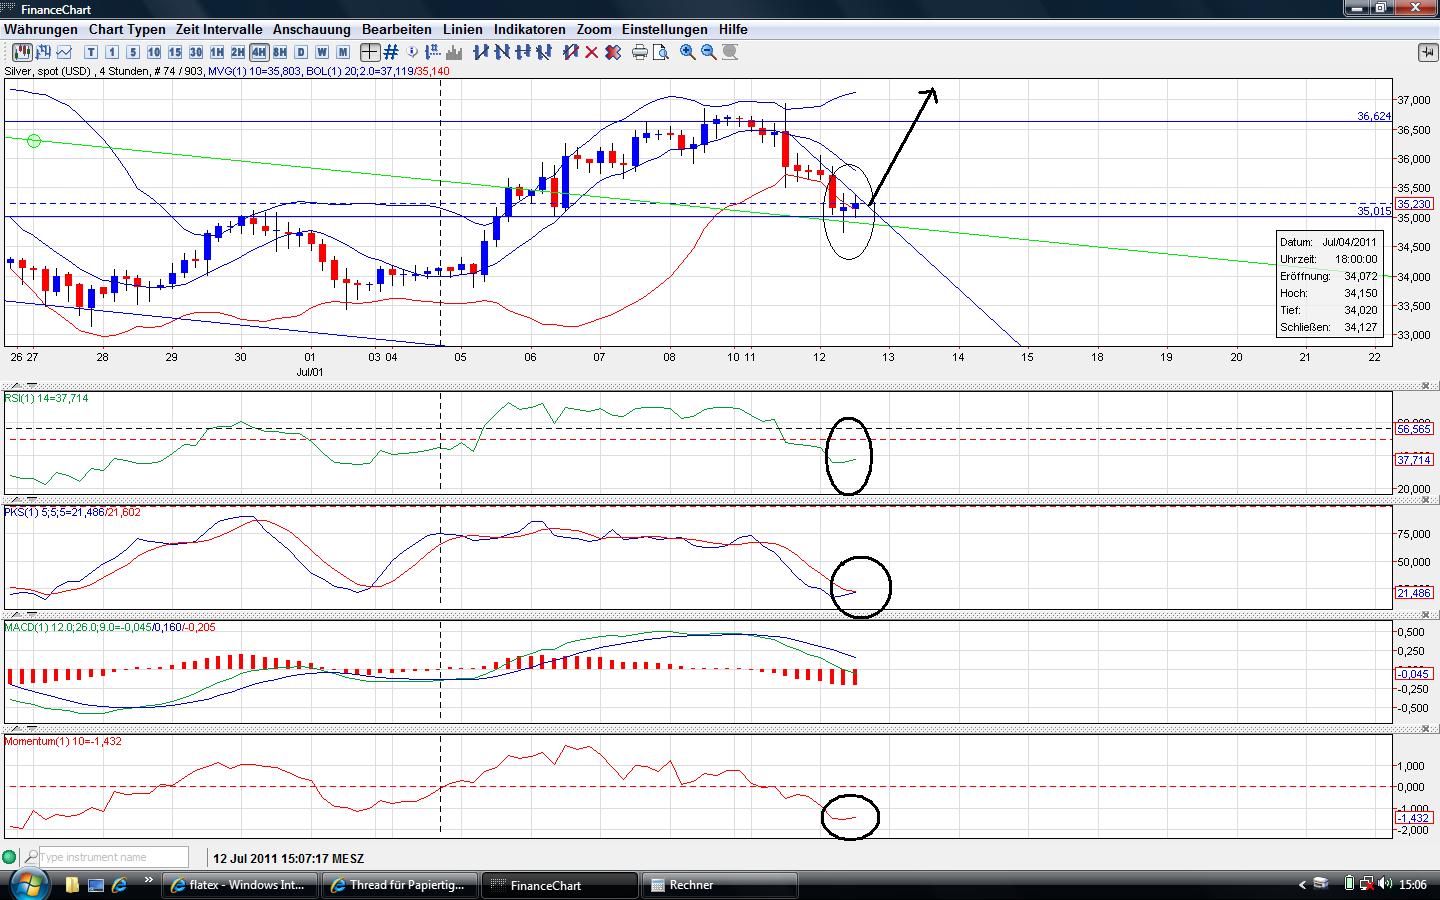Print the chart using the printer icon
This screenshot has width=1440, height=900.
point(639,52)
